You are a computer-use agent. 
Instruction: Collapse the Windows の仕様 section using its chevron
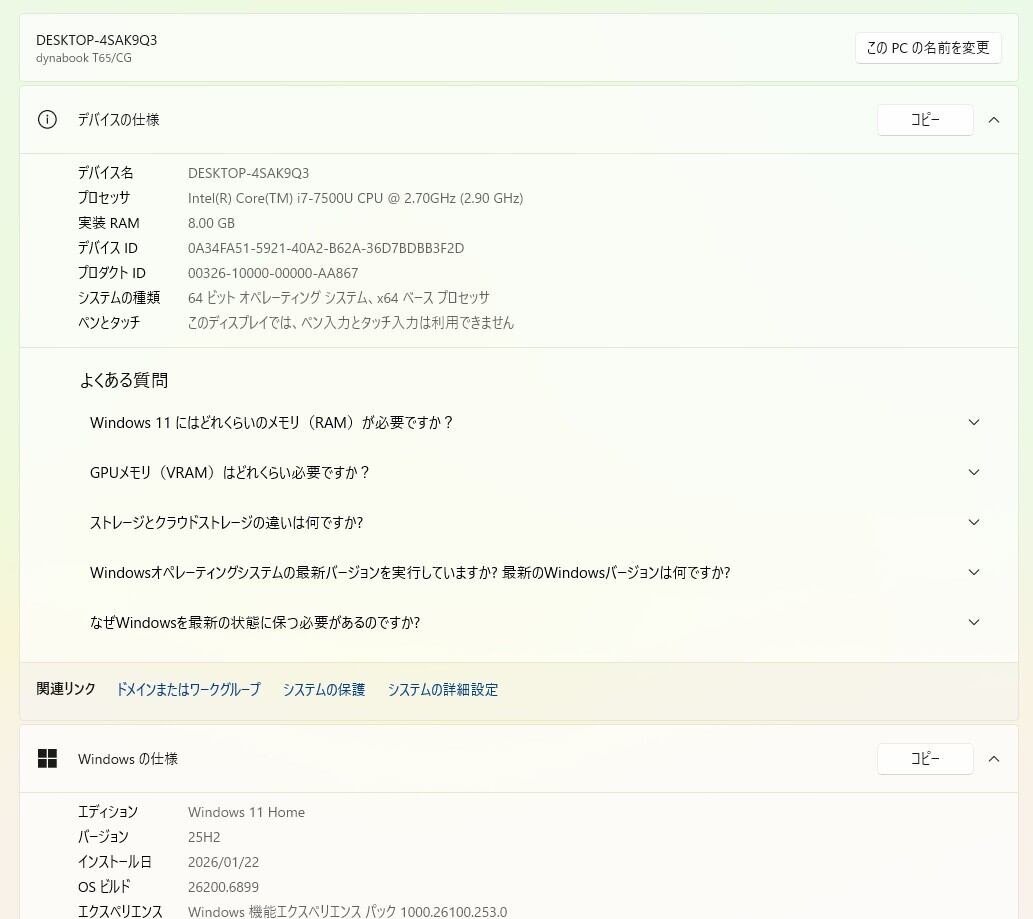[993, 759]
